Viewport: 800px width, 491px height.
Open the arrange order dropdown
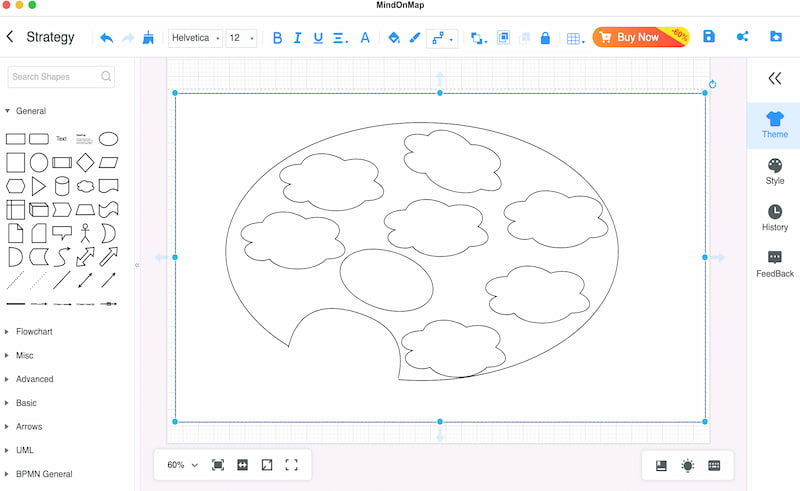(479, 38)
